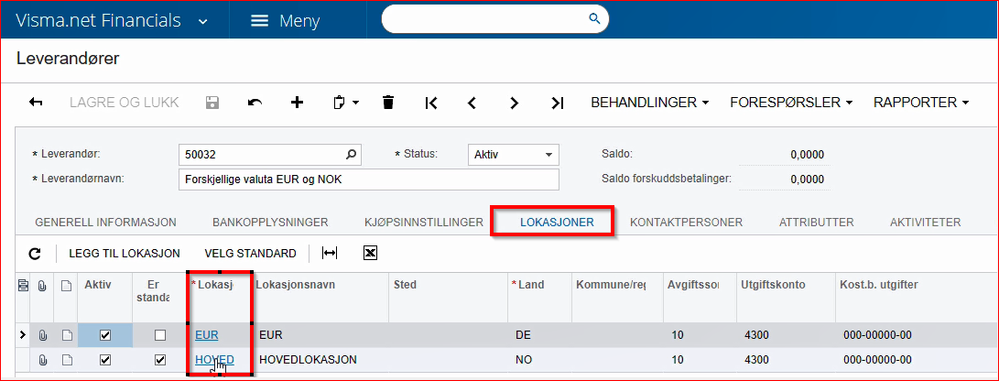Open the EUR location link
Screen dimensions: 999x381
pyautogui.click(x=206, y=334)
